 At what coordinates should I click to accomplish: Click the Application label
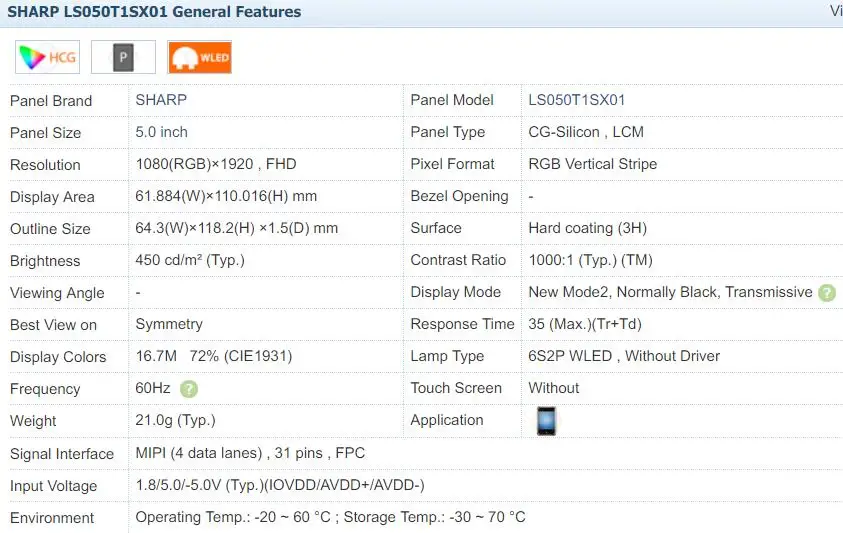(447, 420)
